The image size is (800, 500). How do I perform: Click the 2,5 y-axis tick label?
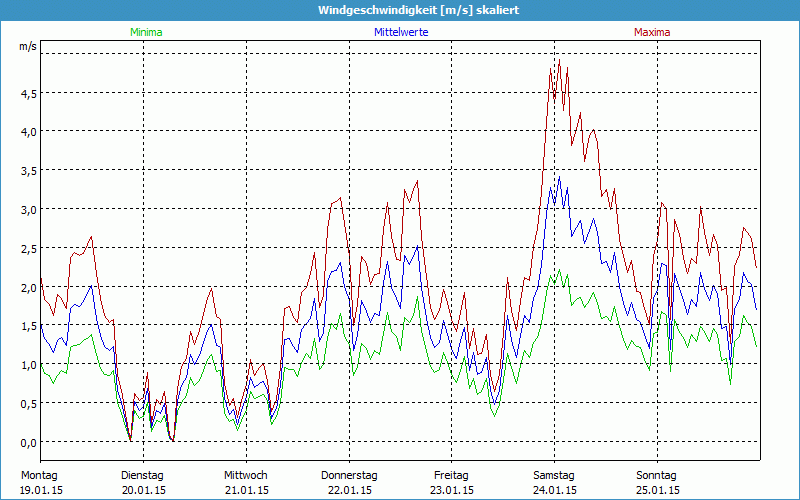point(28,248)
